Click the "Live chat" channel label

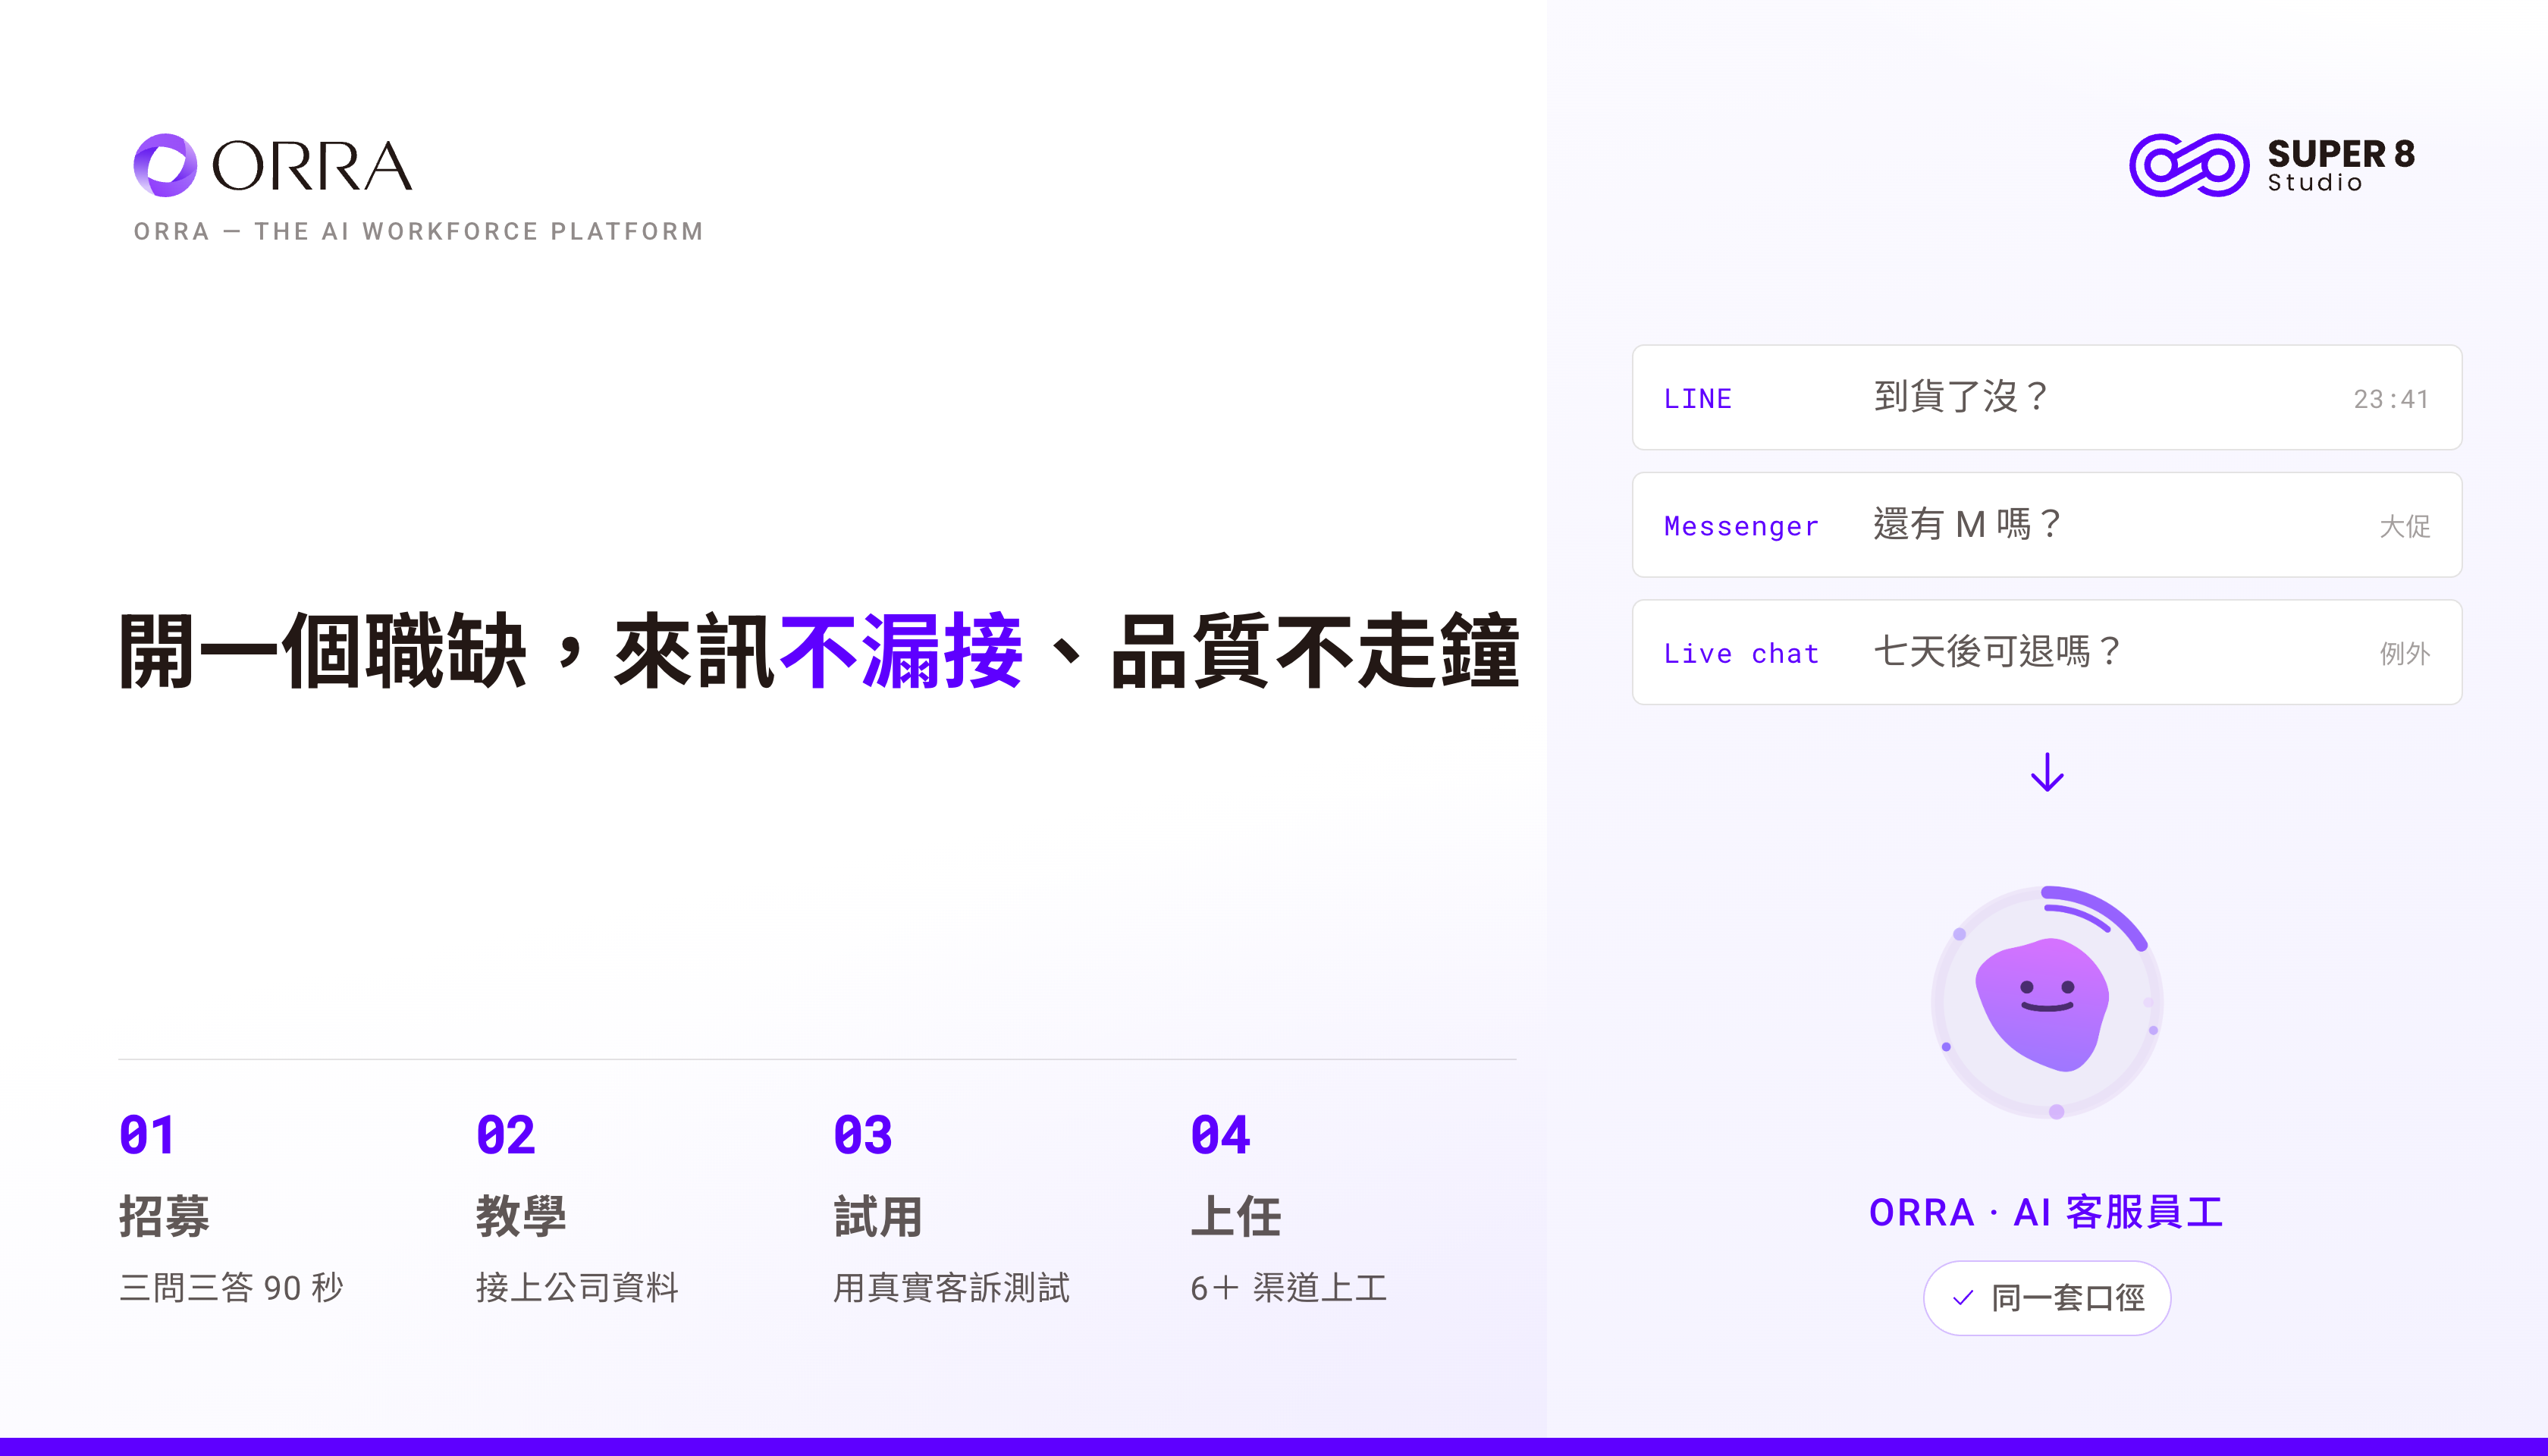click(1741, 653)
